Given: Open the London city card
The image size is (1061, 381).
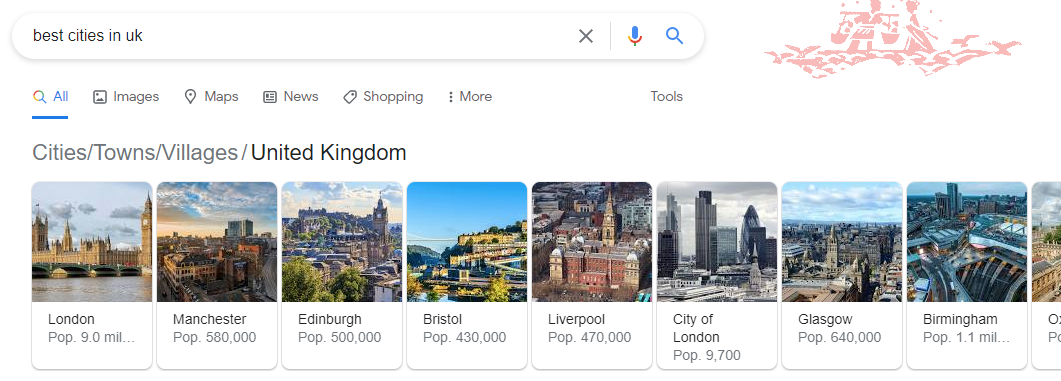Looking at the screenshot, I should click(x=92, y=275).
